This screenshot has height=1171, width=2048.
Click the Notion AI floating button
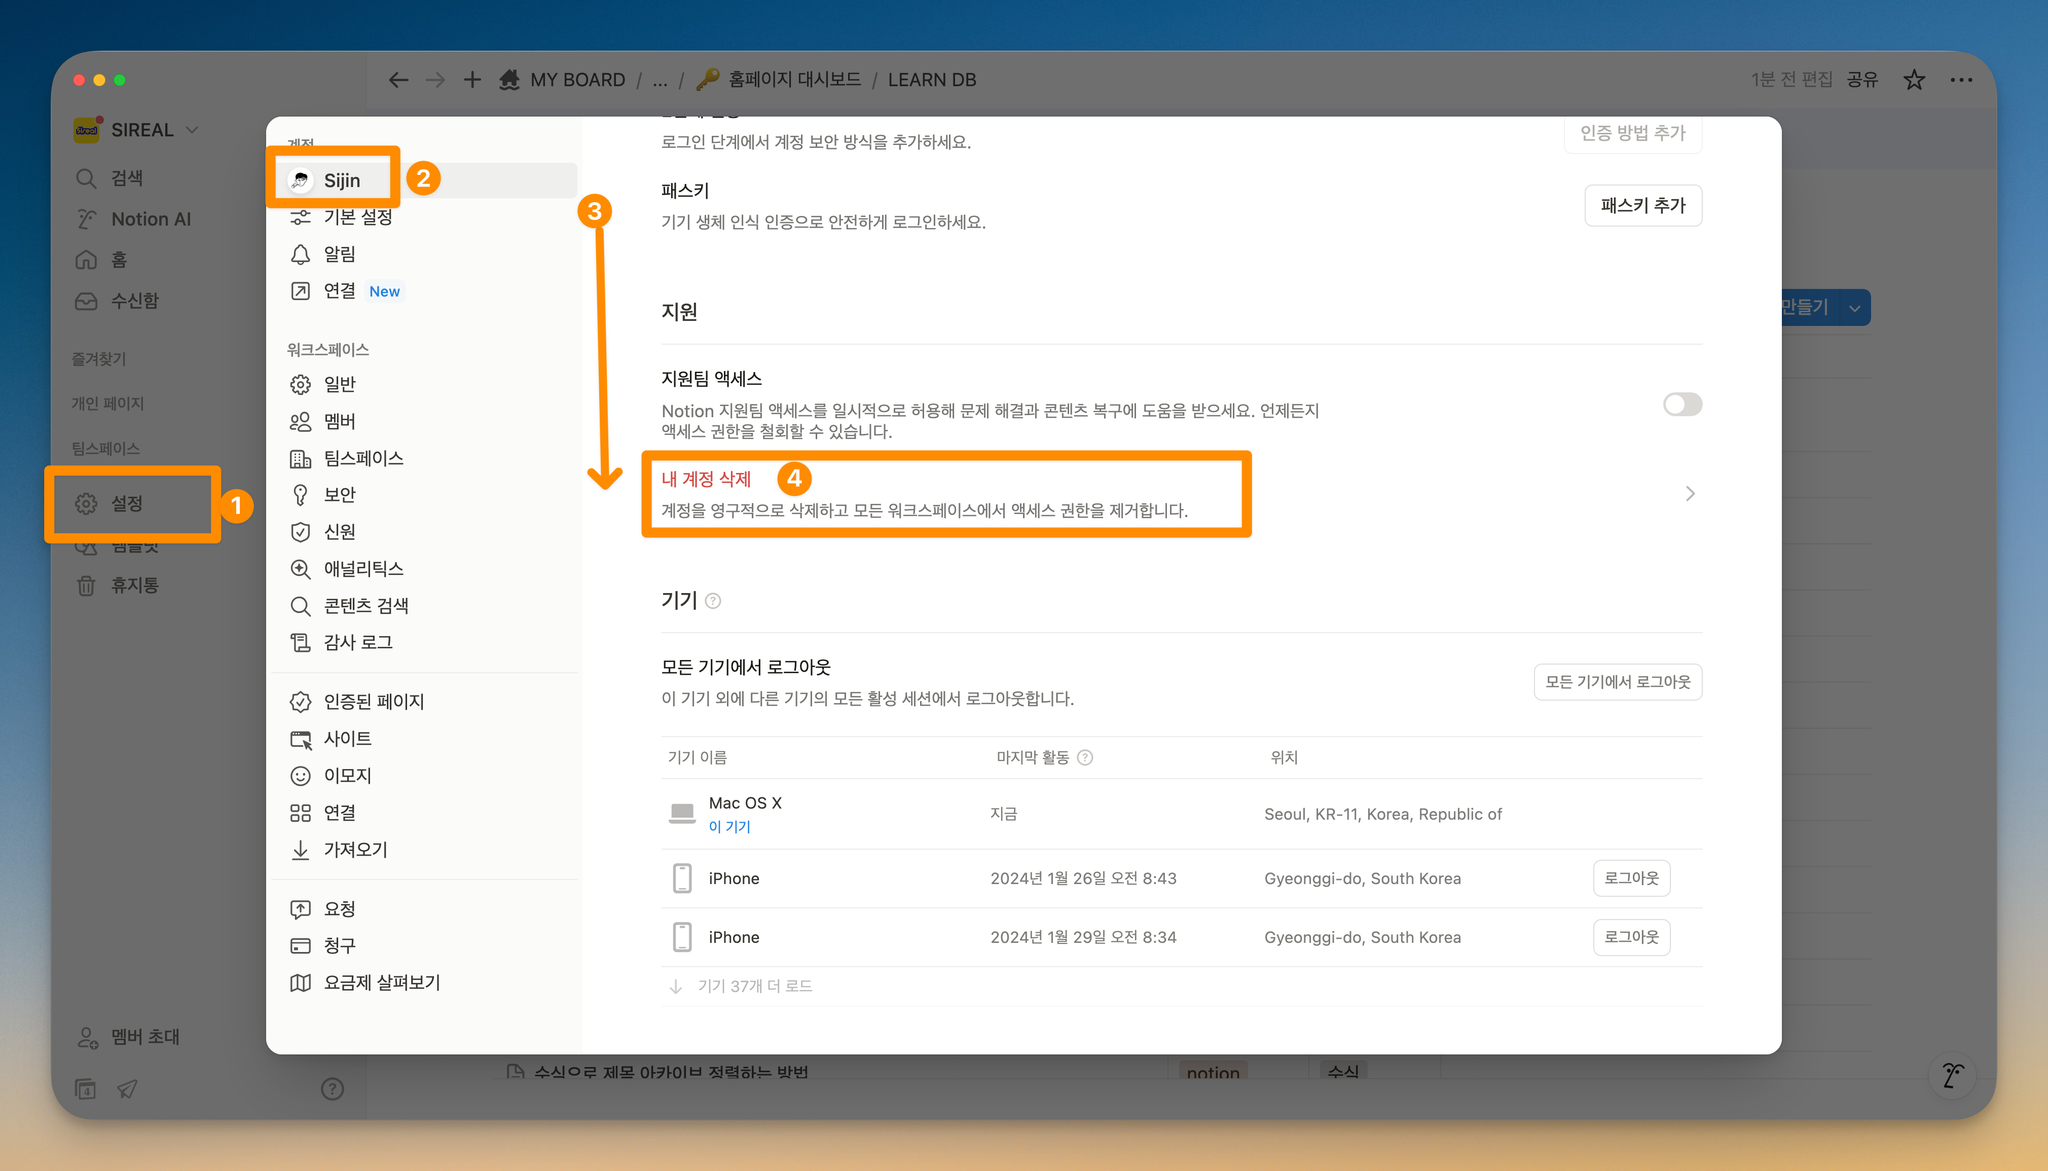coord(1953,1076)
